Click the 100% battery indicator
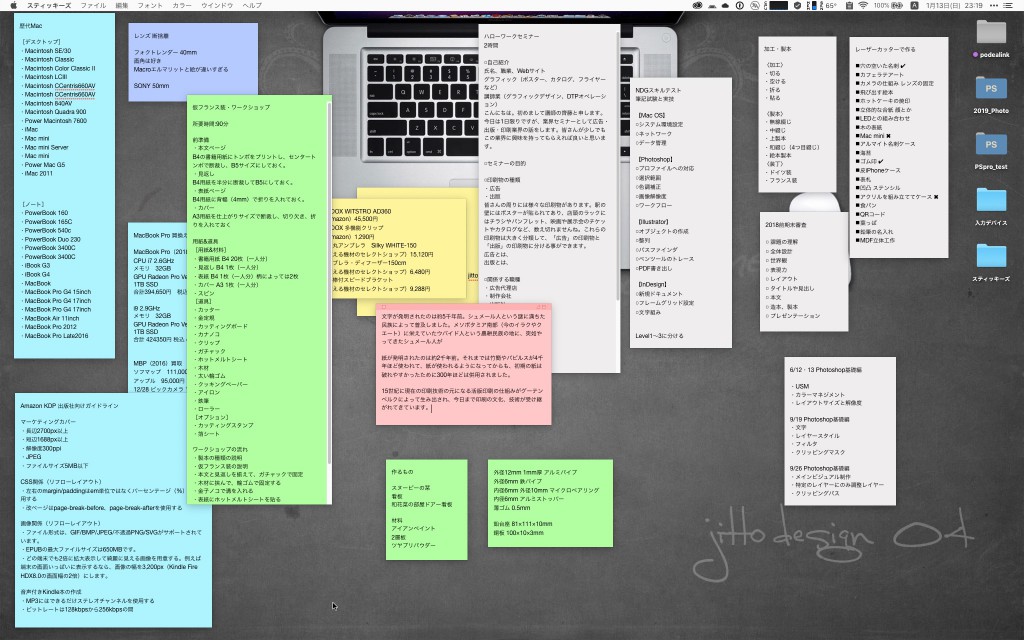 pos(888,5)
